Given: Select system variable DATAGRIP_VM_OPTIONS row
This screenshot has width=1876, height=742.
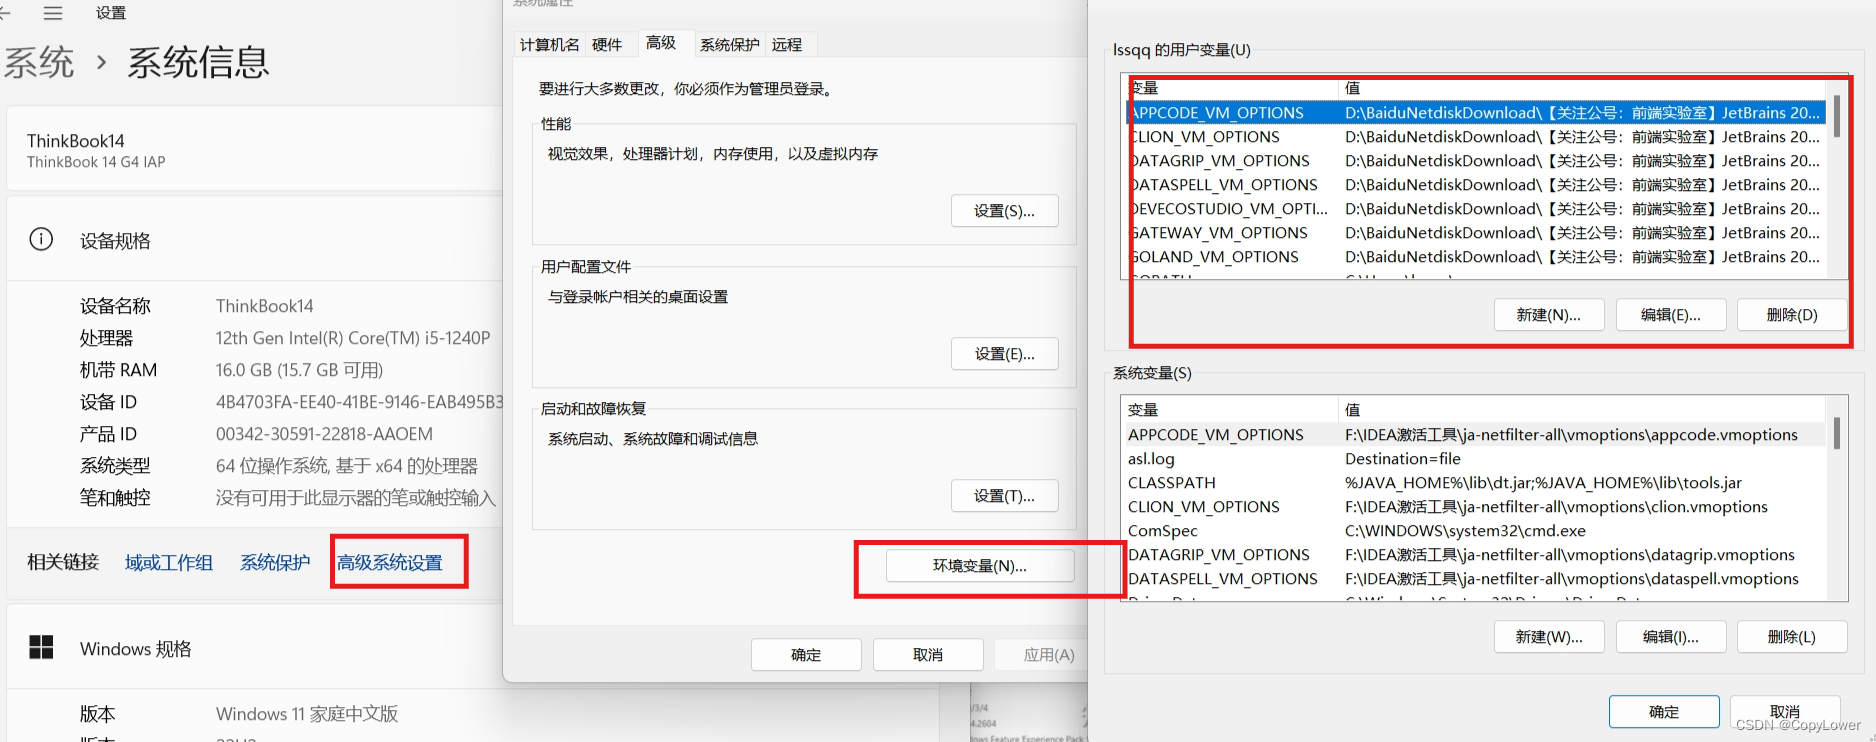Looking at the screenshot, I should tap(1477, 555).
